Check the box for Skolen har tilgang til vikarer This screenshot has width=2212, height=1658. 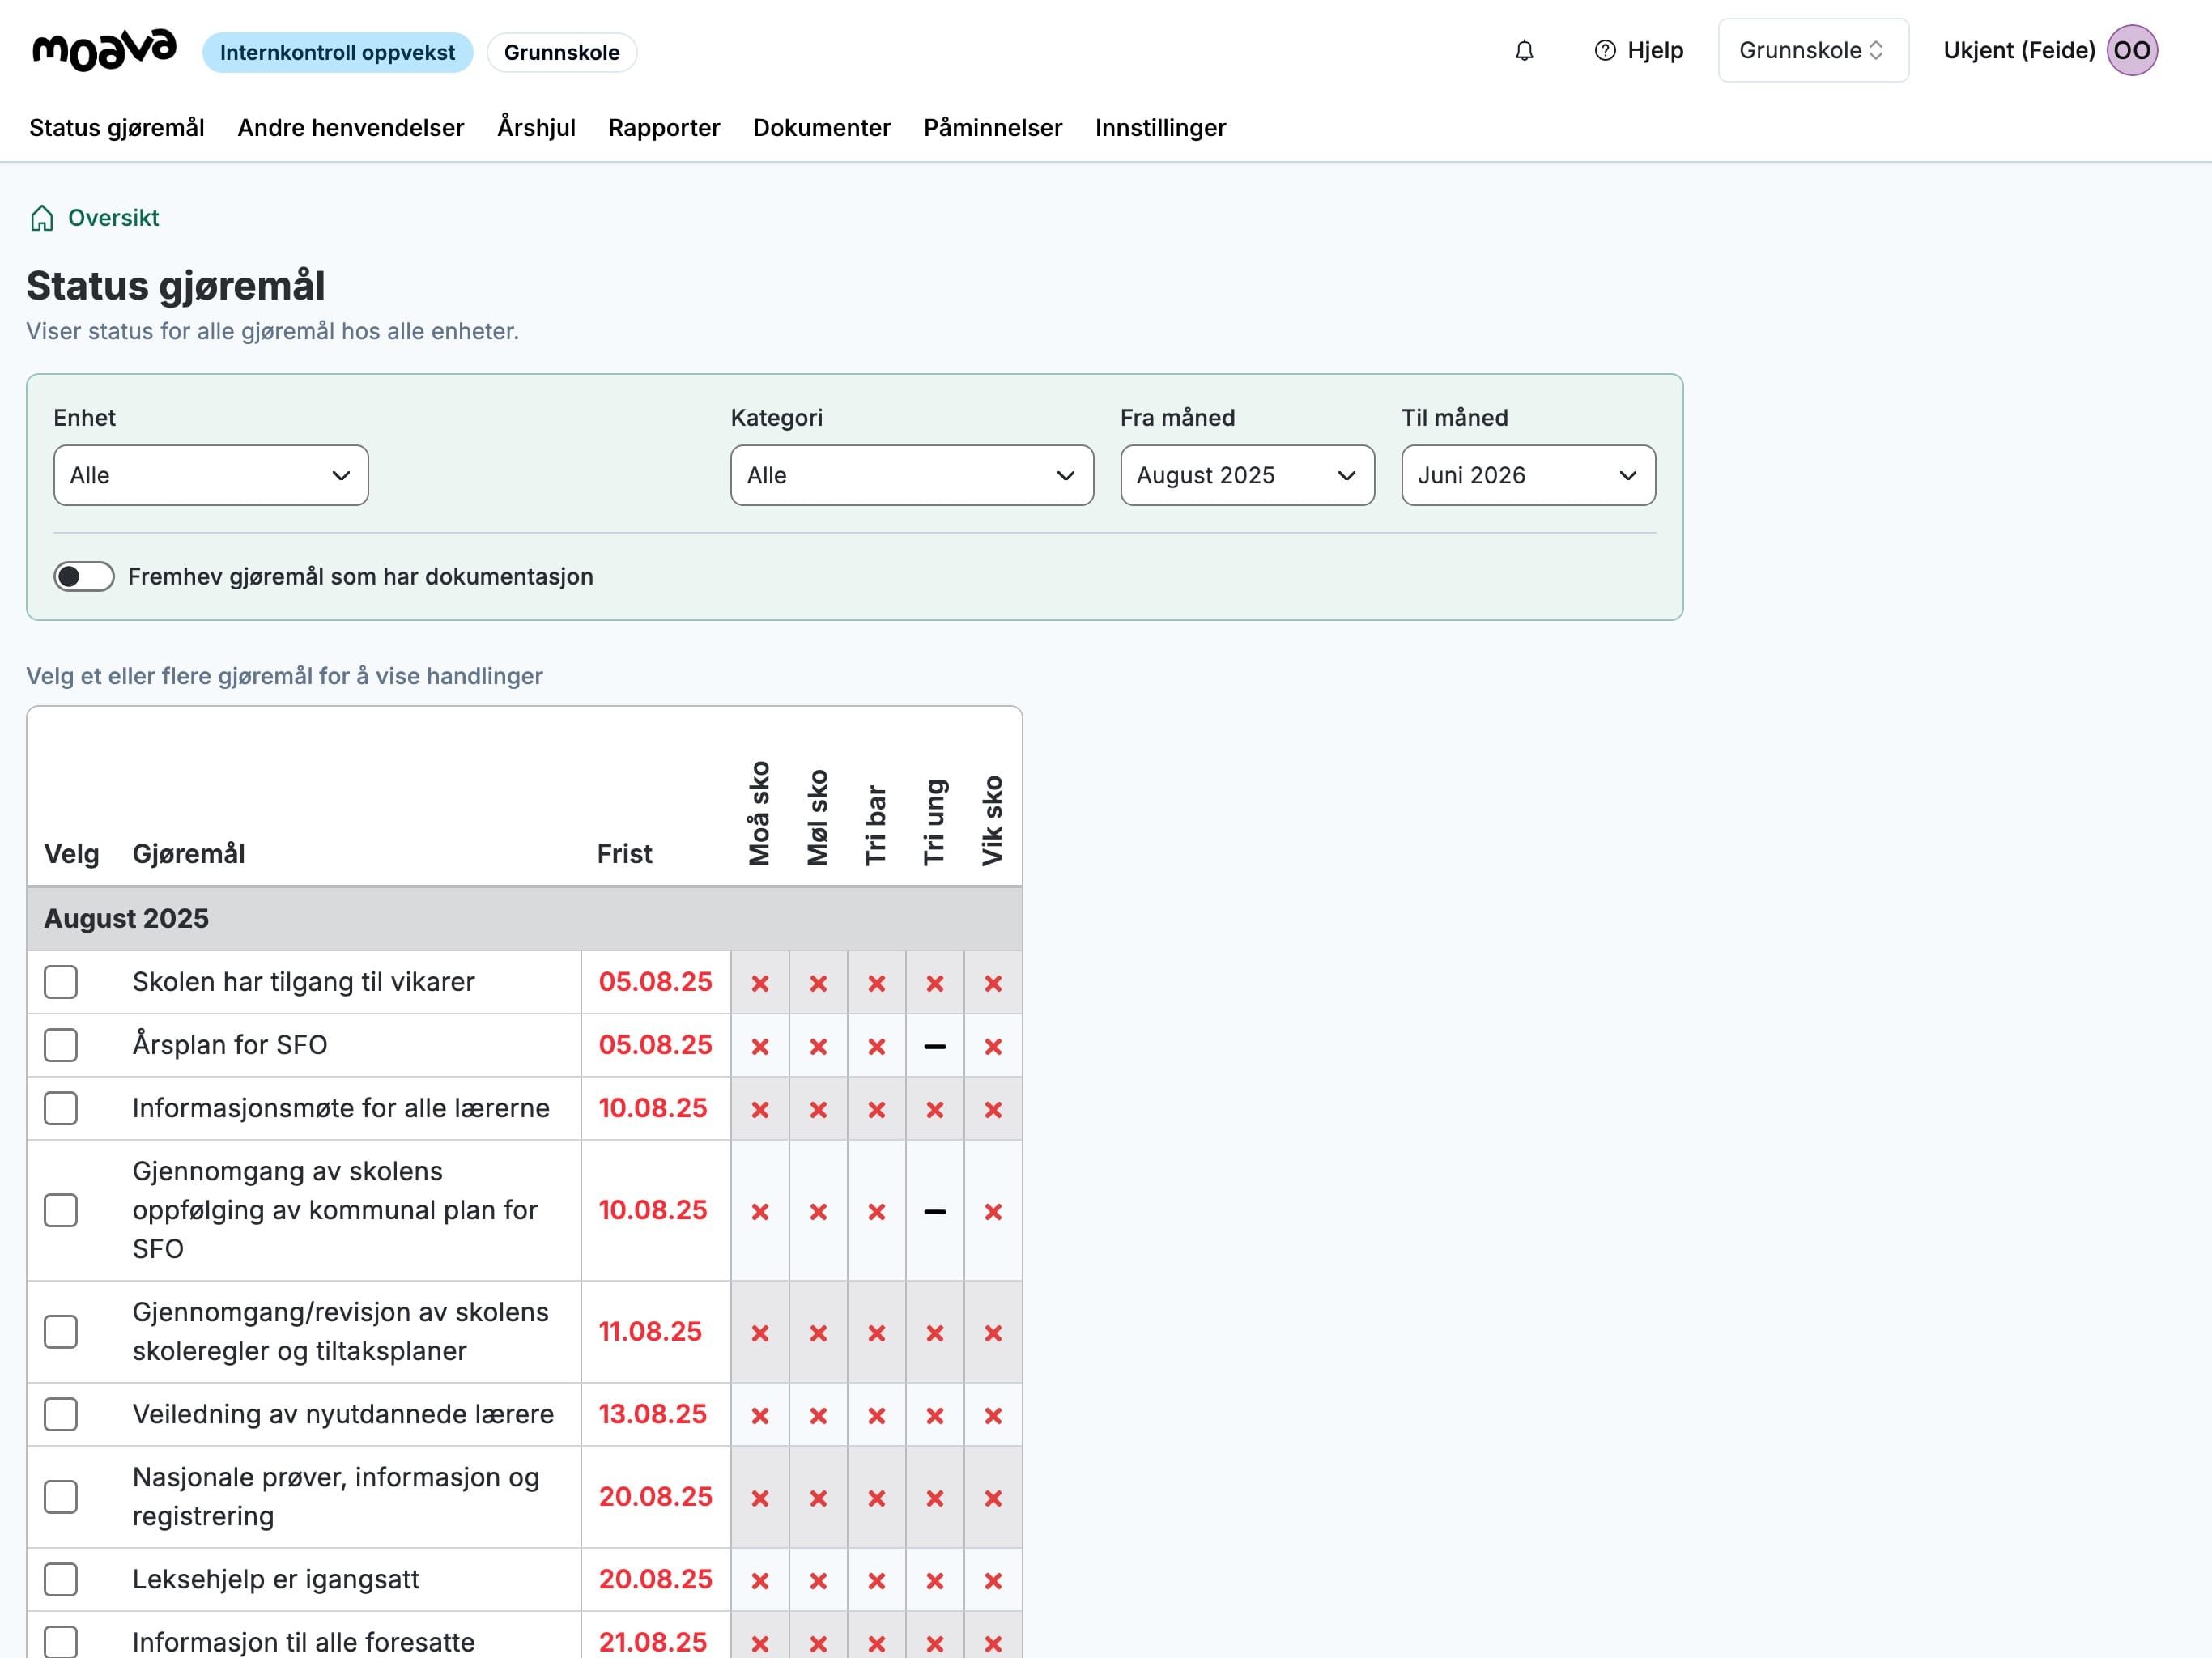pyautogui.click(x=61, y=982)
